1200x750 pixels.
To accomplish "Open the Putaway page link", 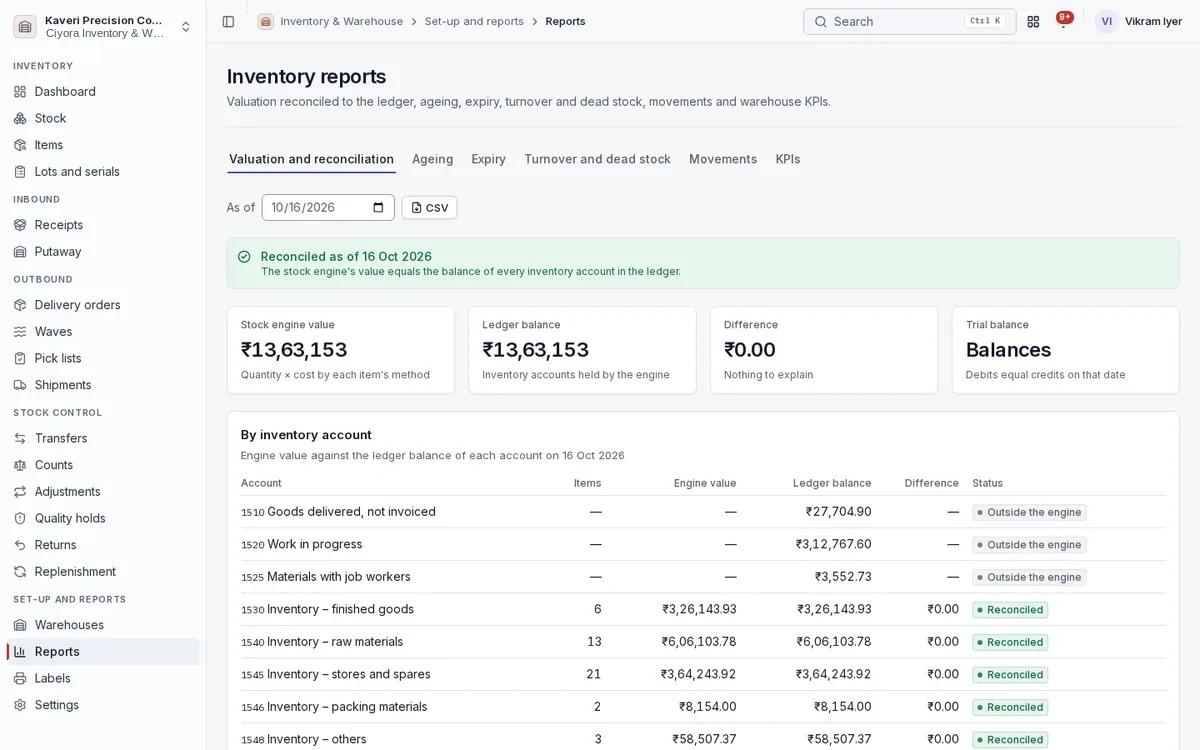I will (x=103, y=252).
